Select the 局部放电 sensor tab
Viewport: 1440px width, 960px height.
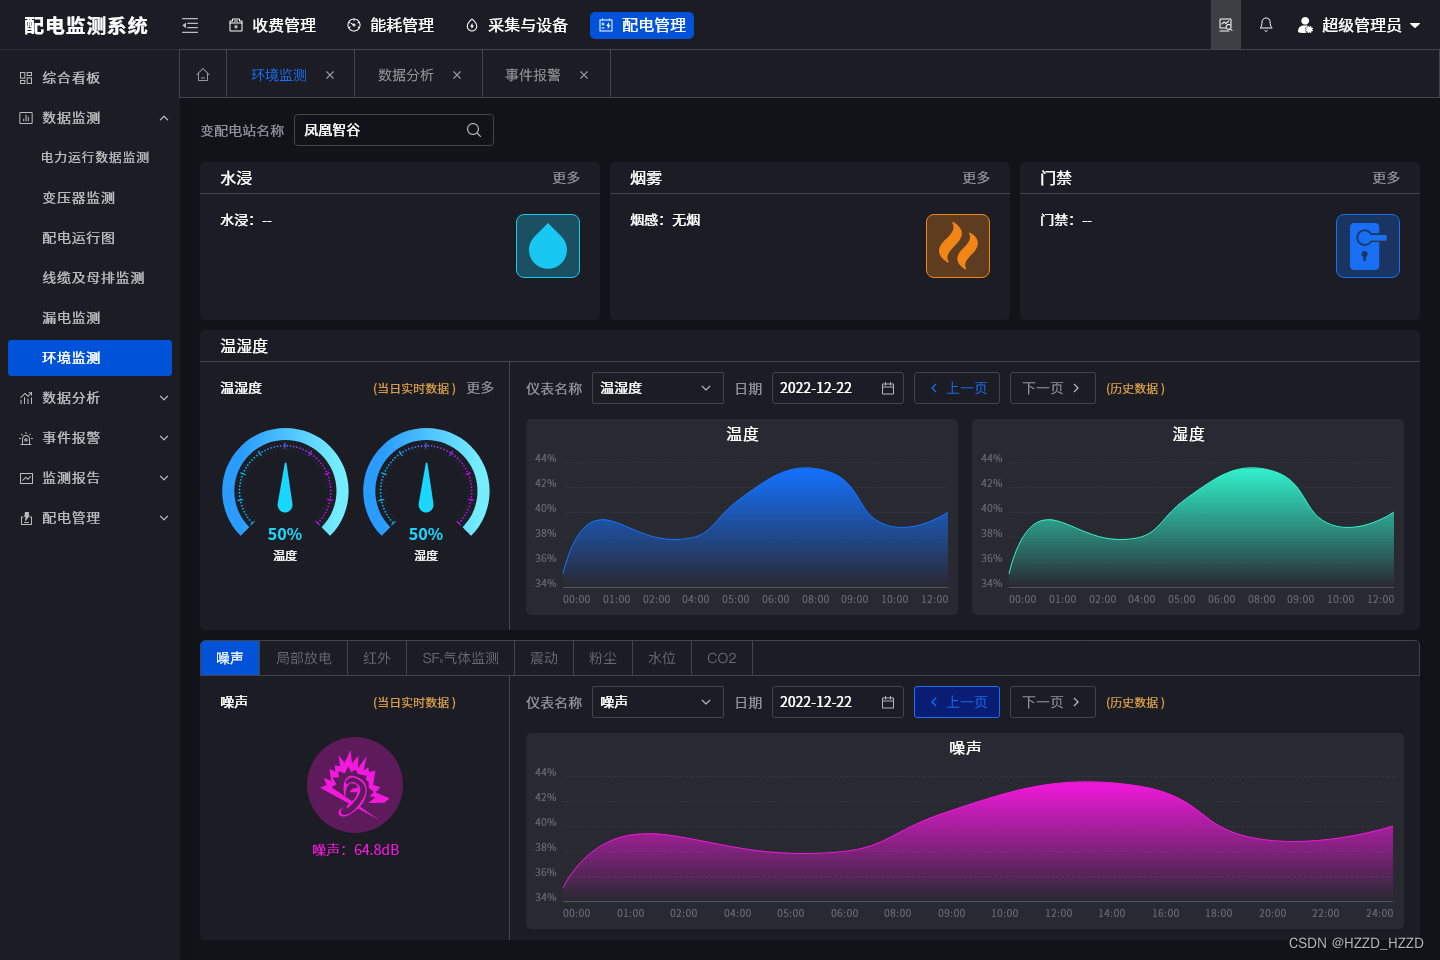click(304, 658)
